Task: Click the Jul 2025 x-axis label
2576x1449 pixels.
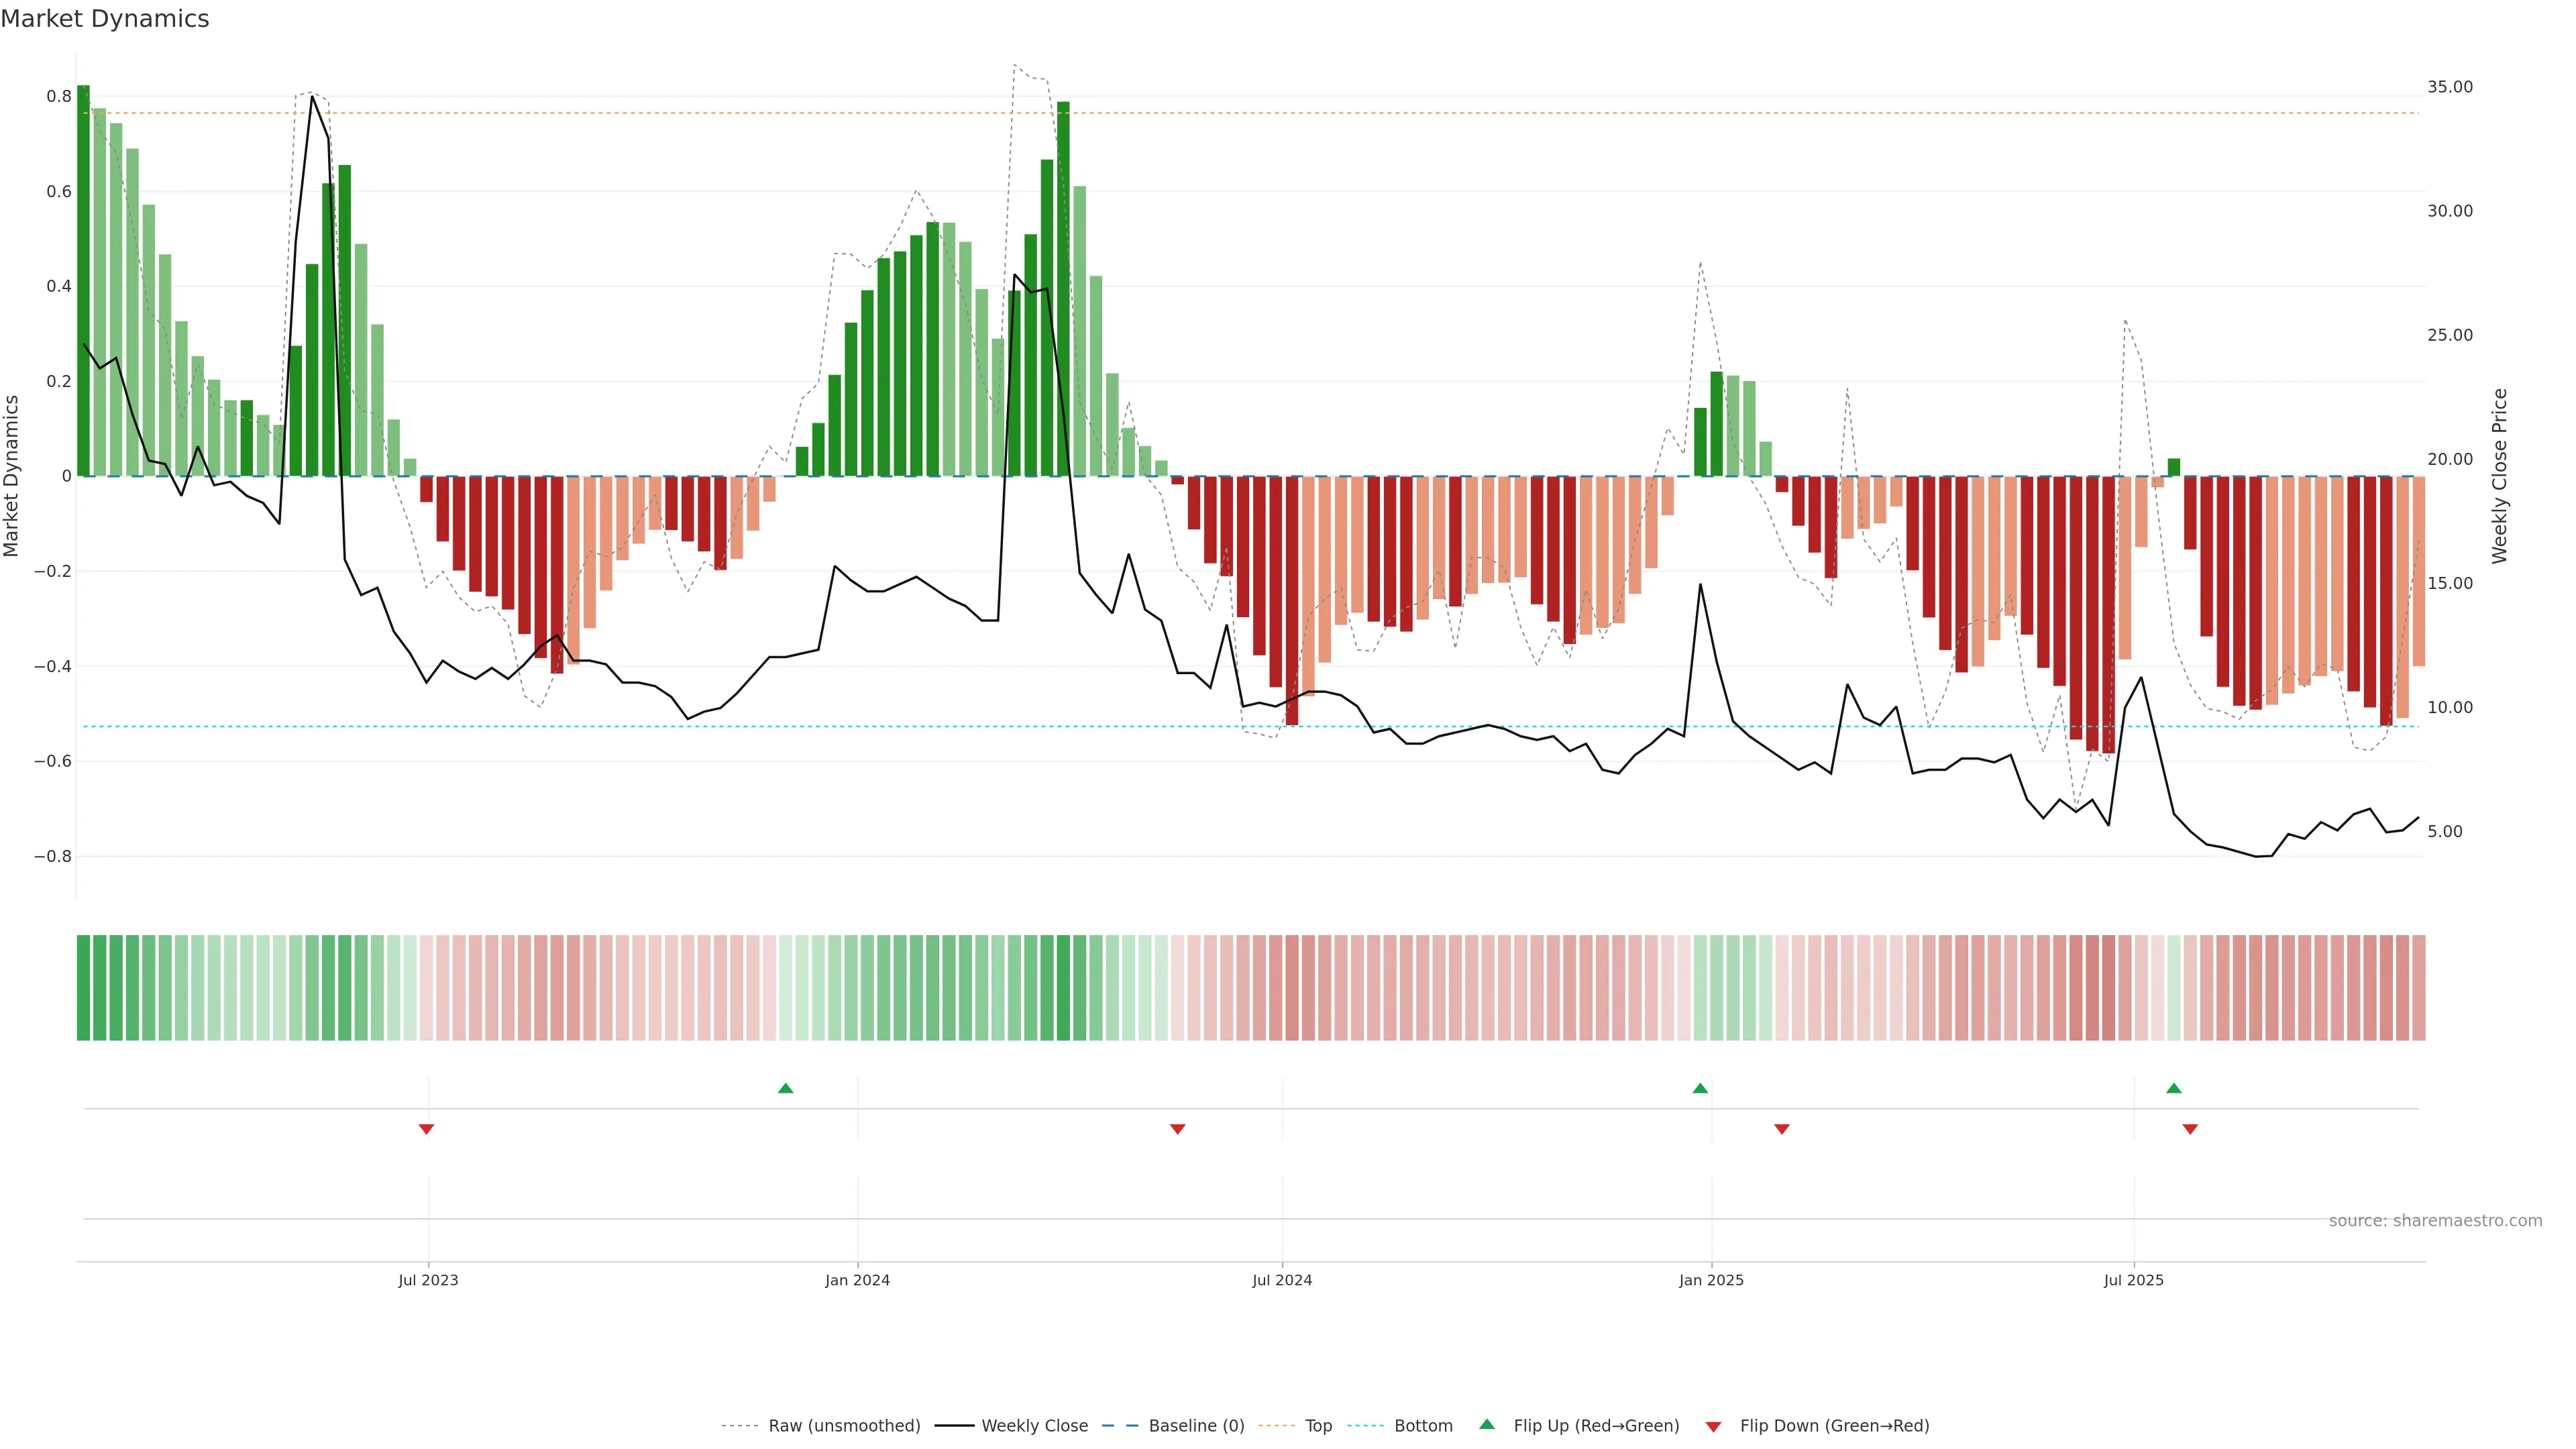Action: click(2133, 1280)
